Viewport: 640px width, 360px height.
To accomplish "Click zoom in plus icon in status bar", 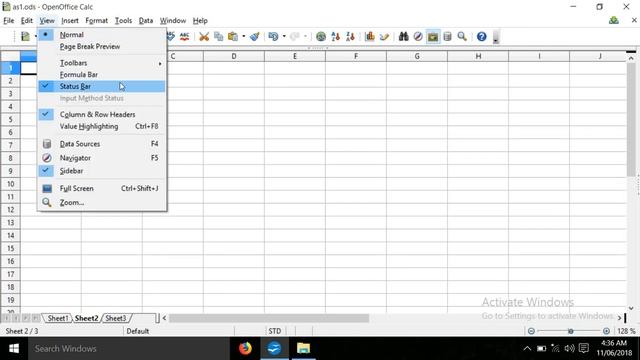I will [x=606, y=331].
